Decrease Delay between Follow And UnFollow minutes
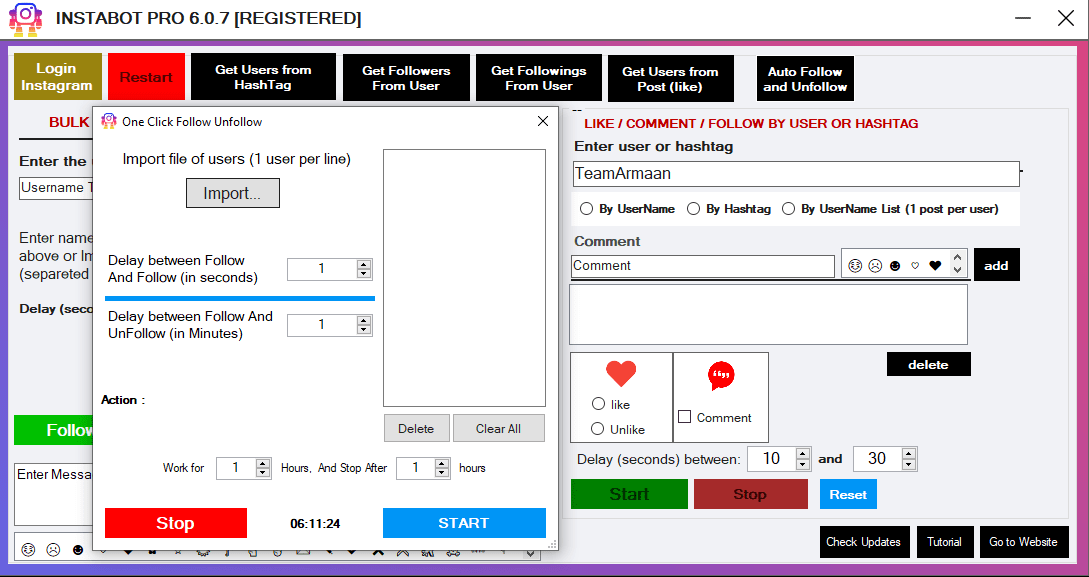This screenshot has width=1089, height=577. click(x=363, y=330)
